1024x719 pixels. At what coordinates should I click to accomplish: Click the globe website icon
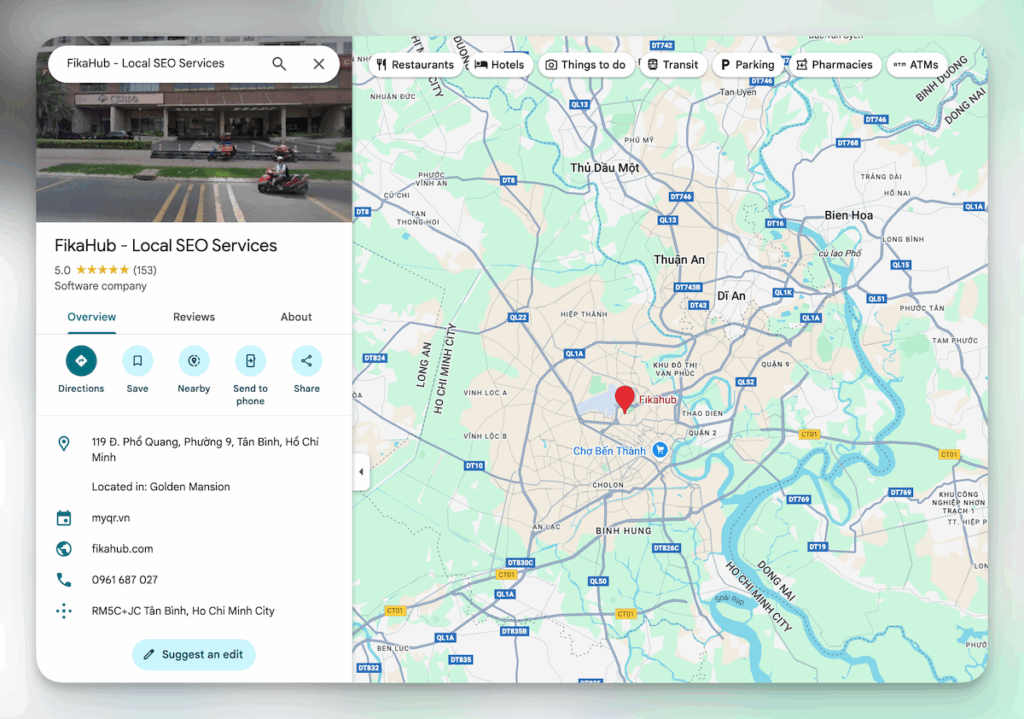[63, 549]
